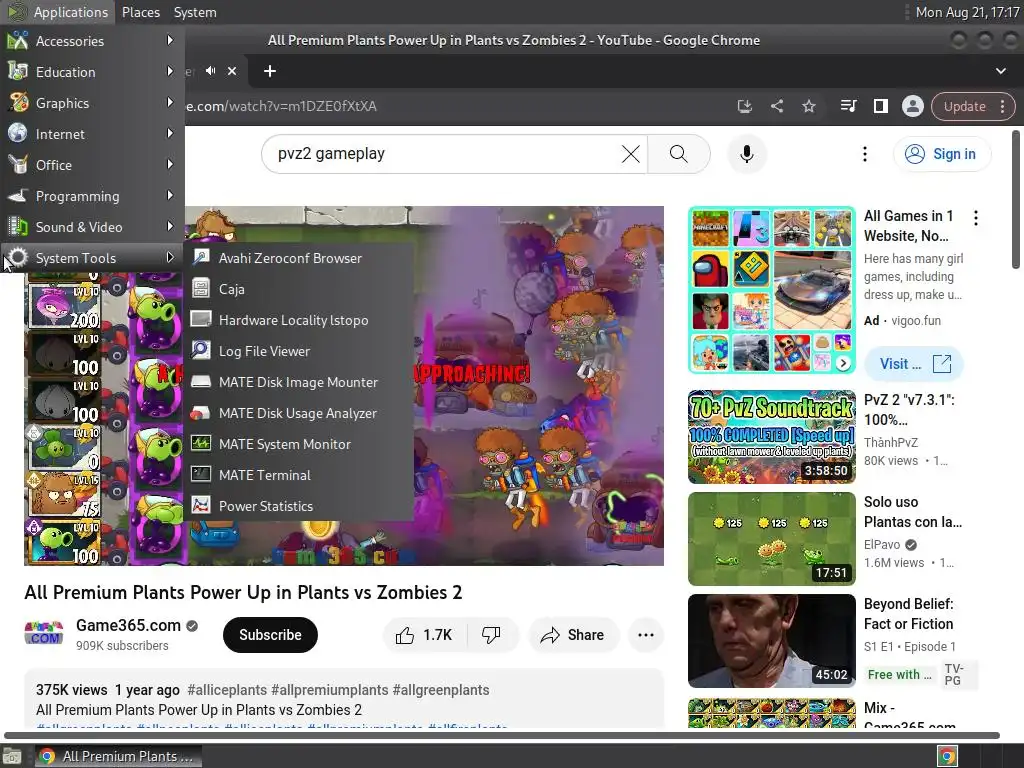Launch Hardware Locality lstopo

point(299,320)
